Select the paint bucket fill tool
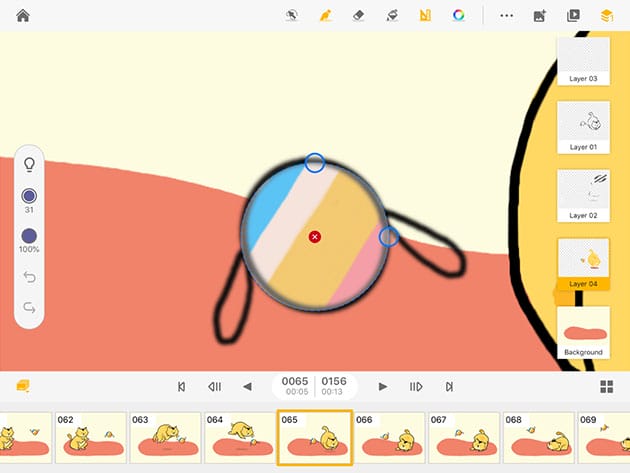The height and width of the screenshot is (473, 630). coord(392,15)
